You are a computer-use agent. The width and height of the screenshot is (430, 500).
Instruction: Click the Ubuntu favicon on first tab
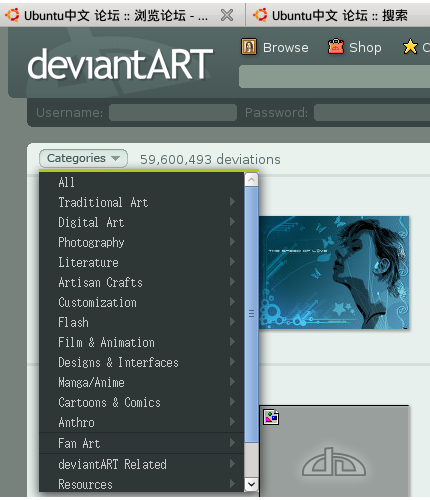point(12,15)
